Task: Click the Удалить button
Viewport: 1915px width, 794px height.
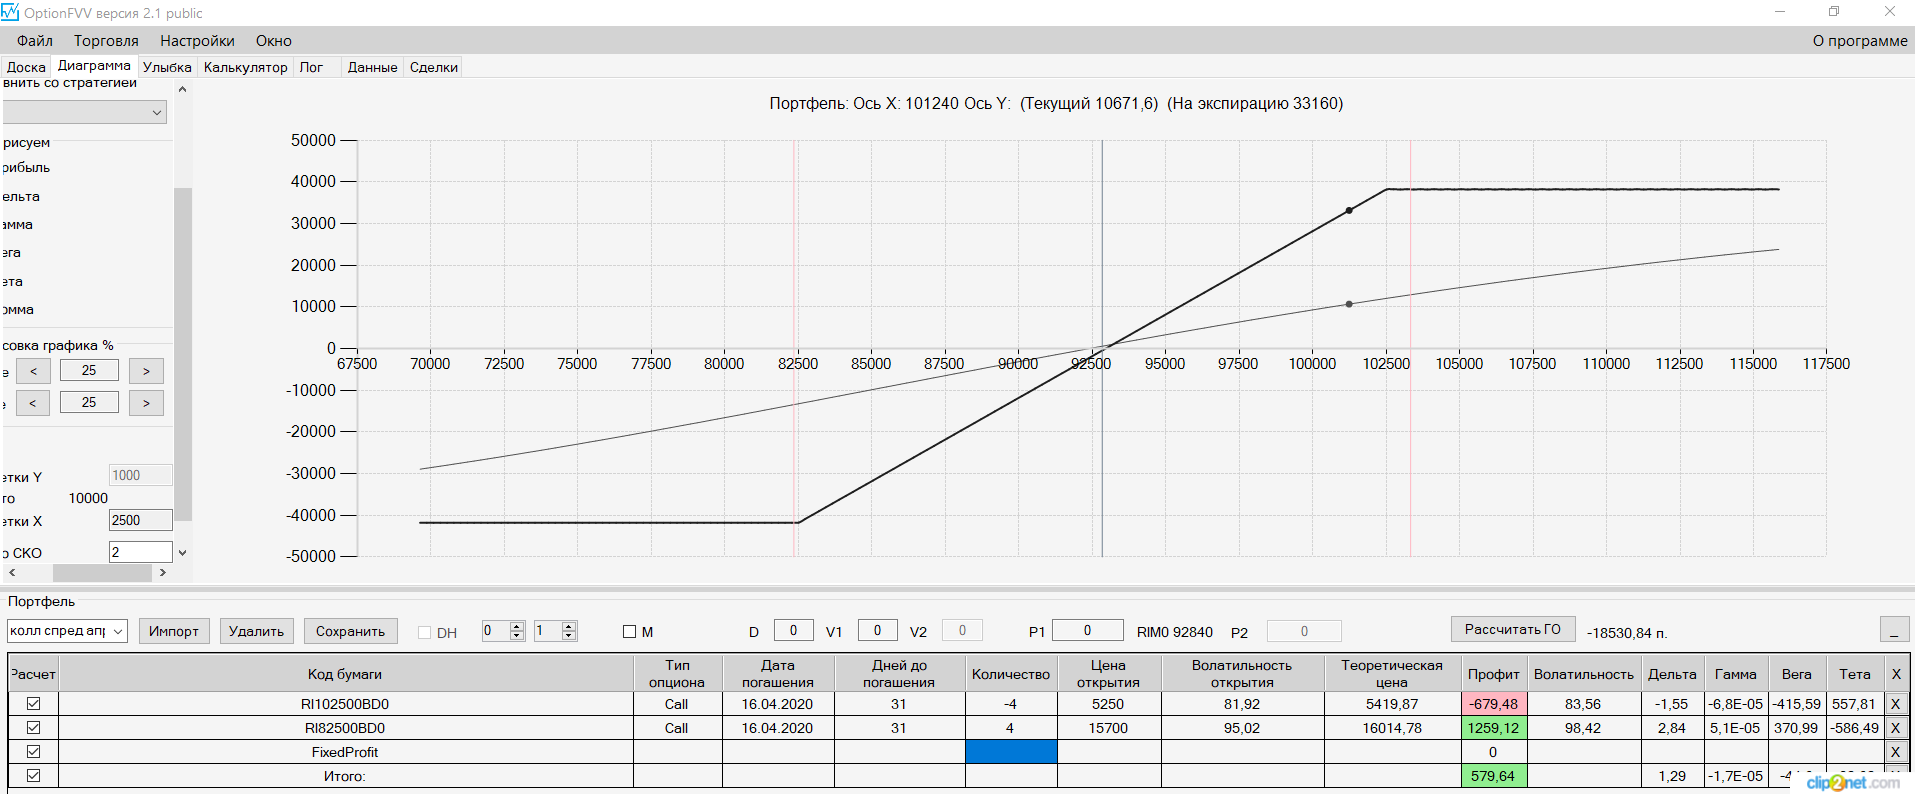Action: pyautogui.click(x=256, y=631)
